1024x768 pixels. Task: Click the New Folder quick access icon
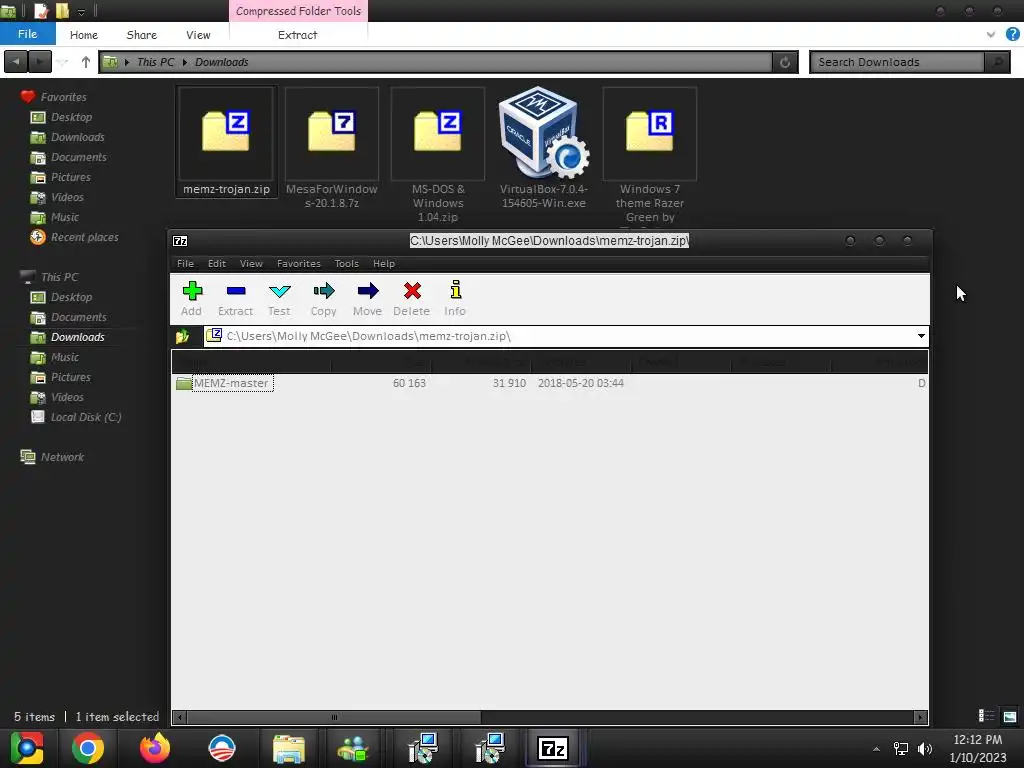[62, 11]
